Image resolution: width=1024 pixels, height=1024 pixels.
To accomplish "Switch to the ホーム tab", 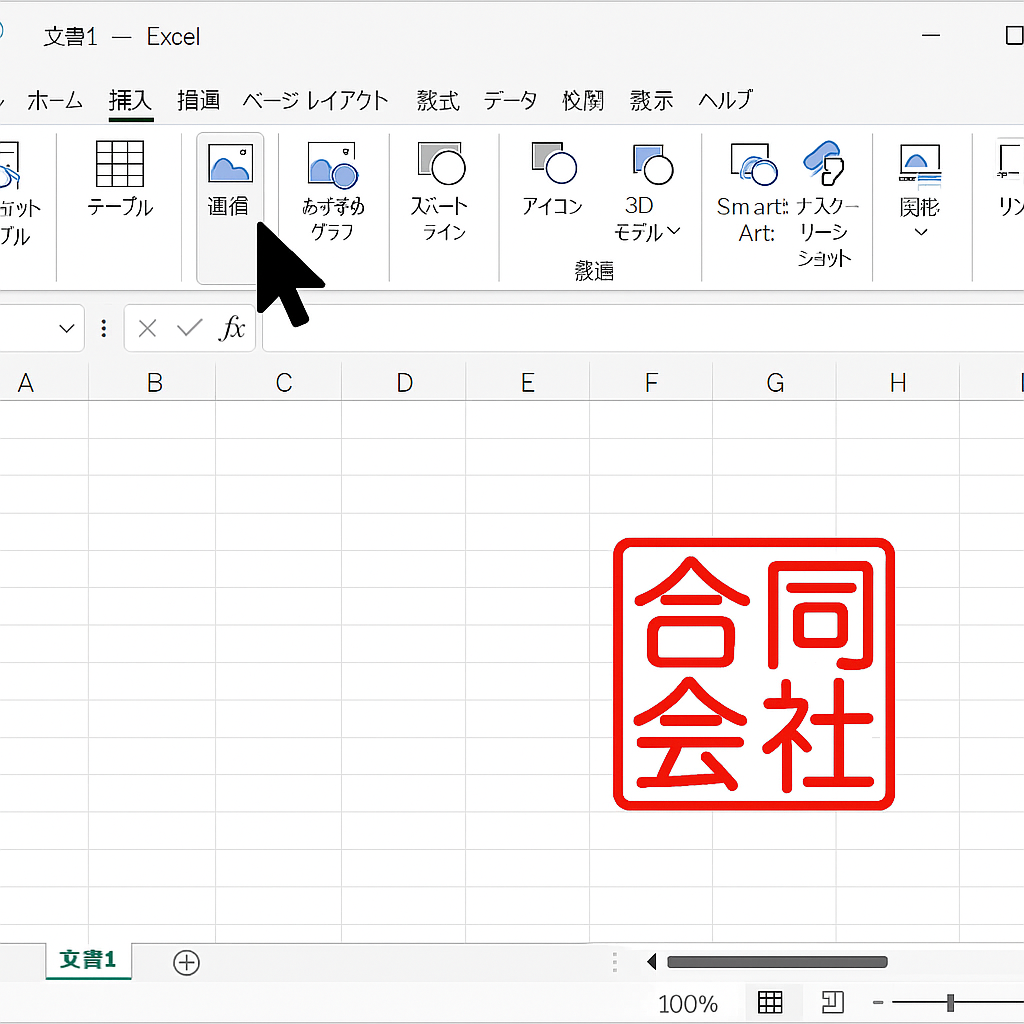I will click(56, 101).
